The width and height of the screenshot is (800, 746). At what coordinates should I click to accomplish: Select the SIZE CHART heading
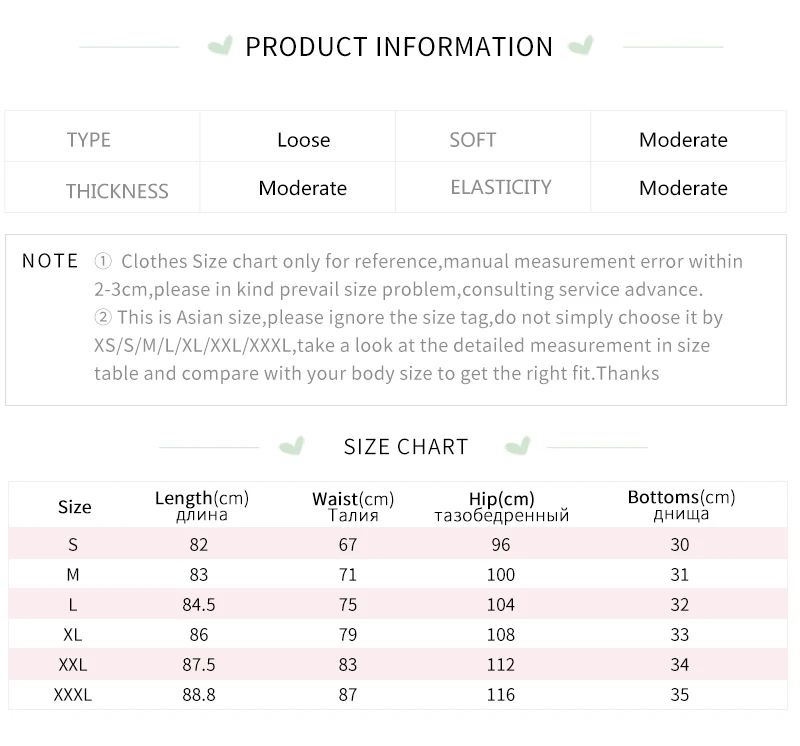tap(406, 447)
